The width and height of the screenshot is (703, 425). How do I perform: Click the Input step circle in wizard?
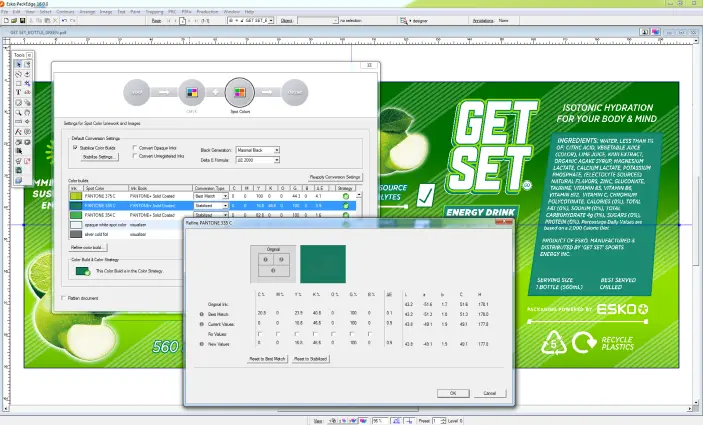pos(137,92)
